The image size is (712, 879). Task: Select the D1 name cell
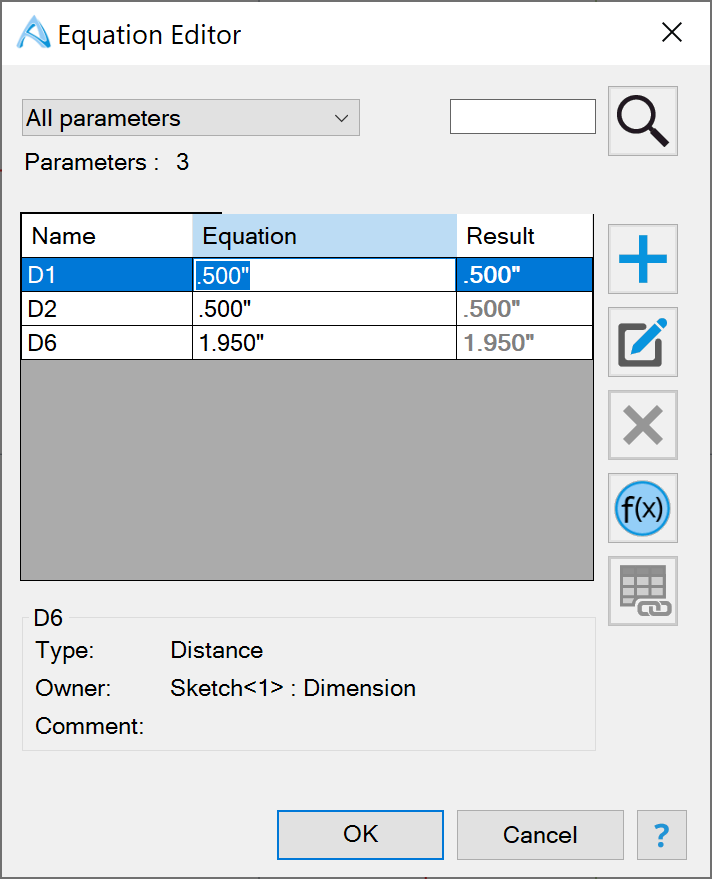point(107,275)
